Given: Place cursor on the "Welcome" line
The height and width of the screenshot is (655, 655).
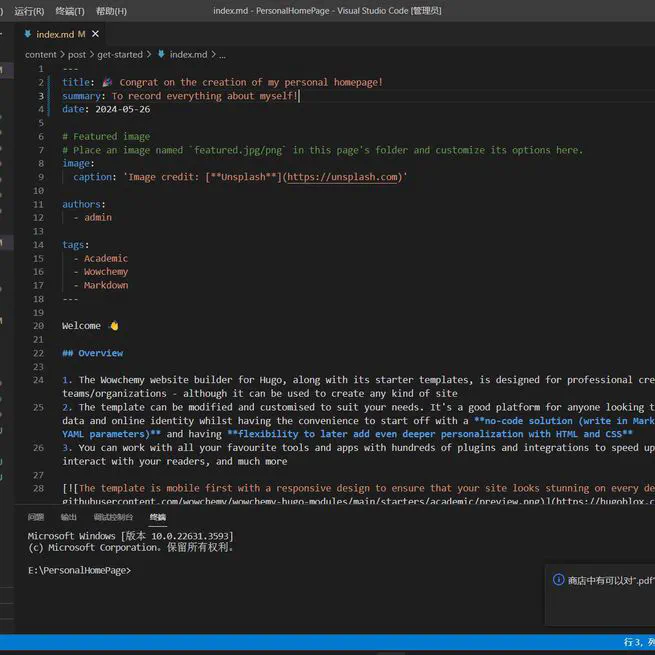Looking at the screenshot, I should click(x=81, y=326).
